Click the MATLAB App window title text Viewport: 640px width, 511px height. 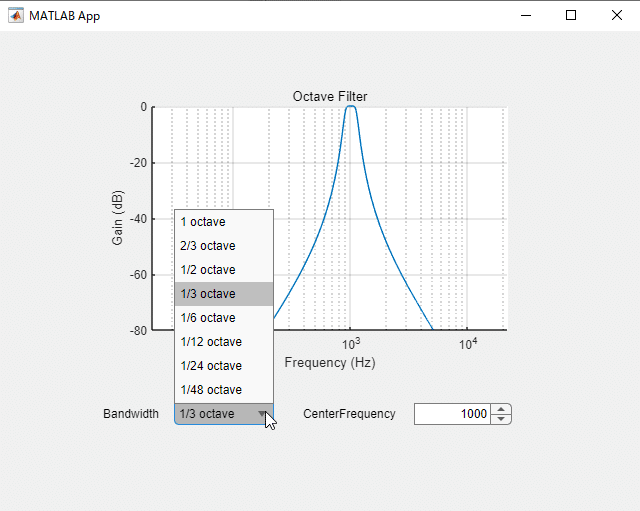click(x=64, y=16)
